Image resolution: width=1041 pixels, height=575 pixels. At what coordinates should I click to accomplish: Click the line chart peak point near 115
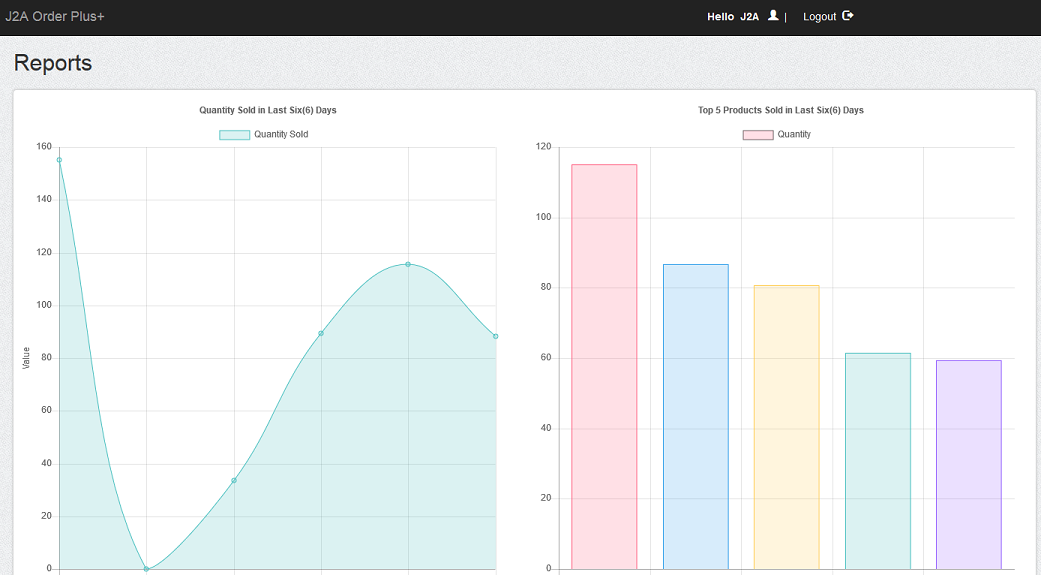pos(408,264)
